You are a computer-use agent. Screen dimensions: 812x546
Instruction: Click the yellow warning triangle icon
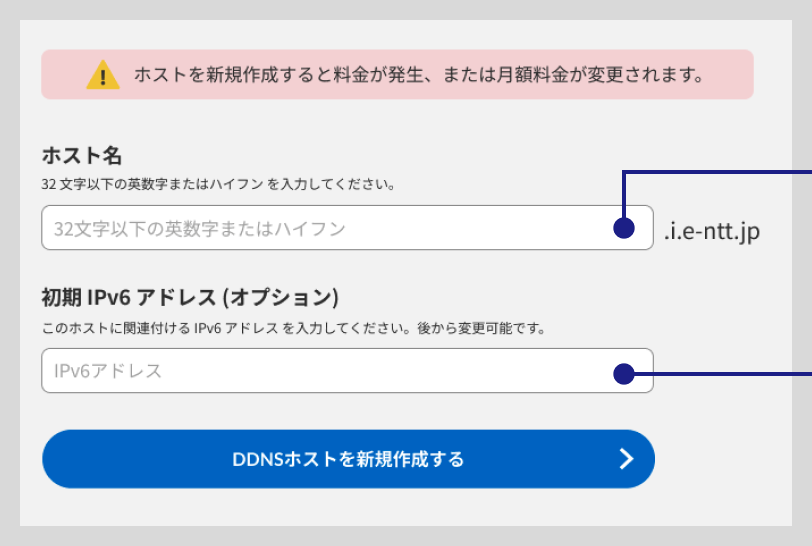pos(103,75)
